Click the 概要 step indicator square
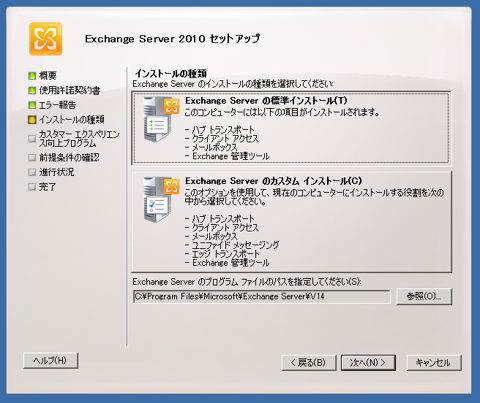The width and height of the screenshot is (480, 403). [32, 76]
